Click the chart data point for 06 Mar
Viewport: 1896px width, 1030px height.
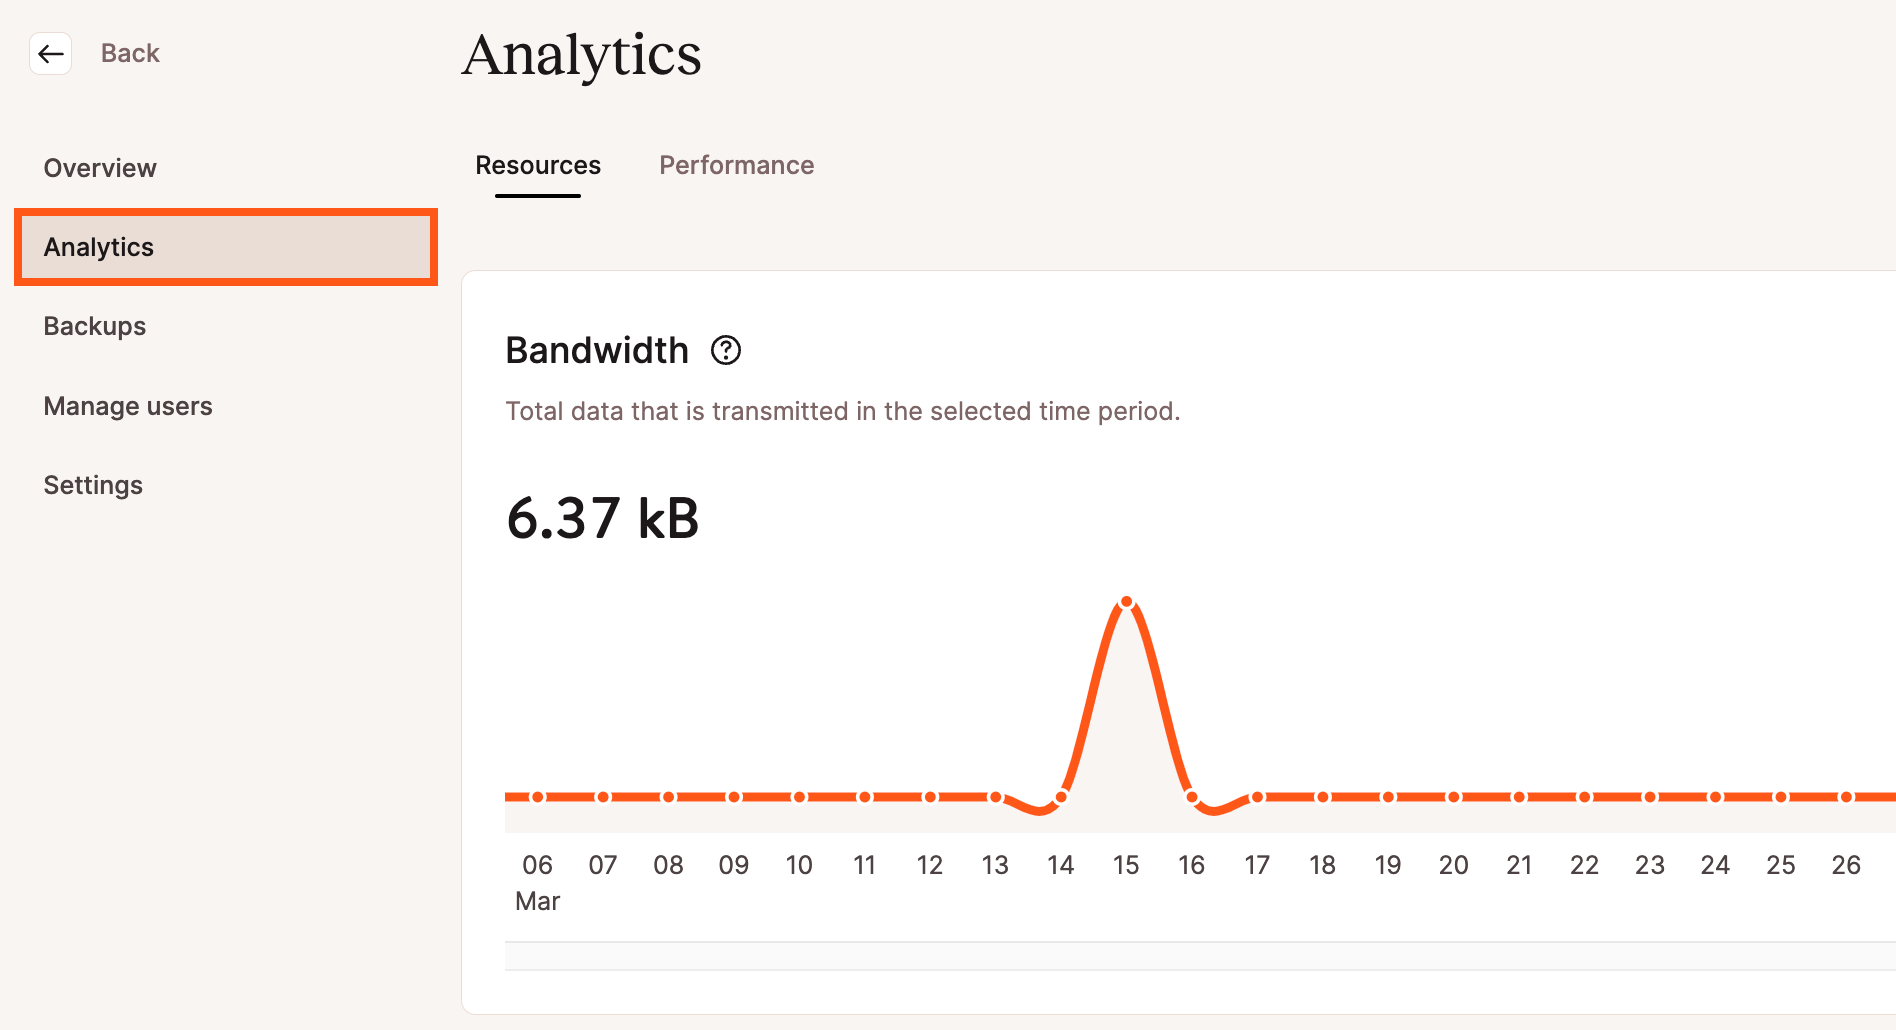pos(538,797)
